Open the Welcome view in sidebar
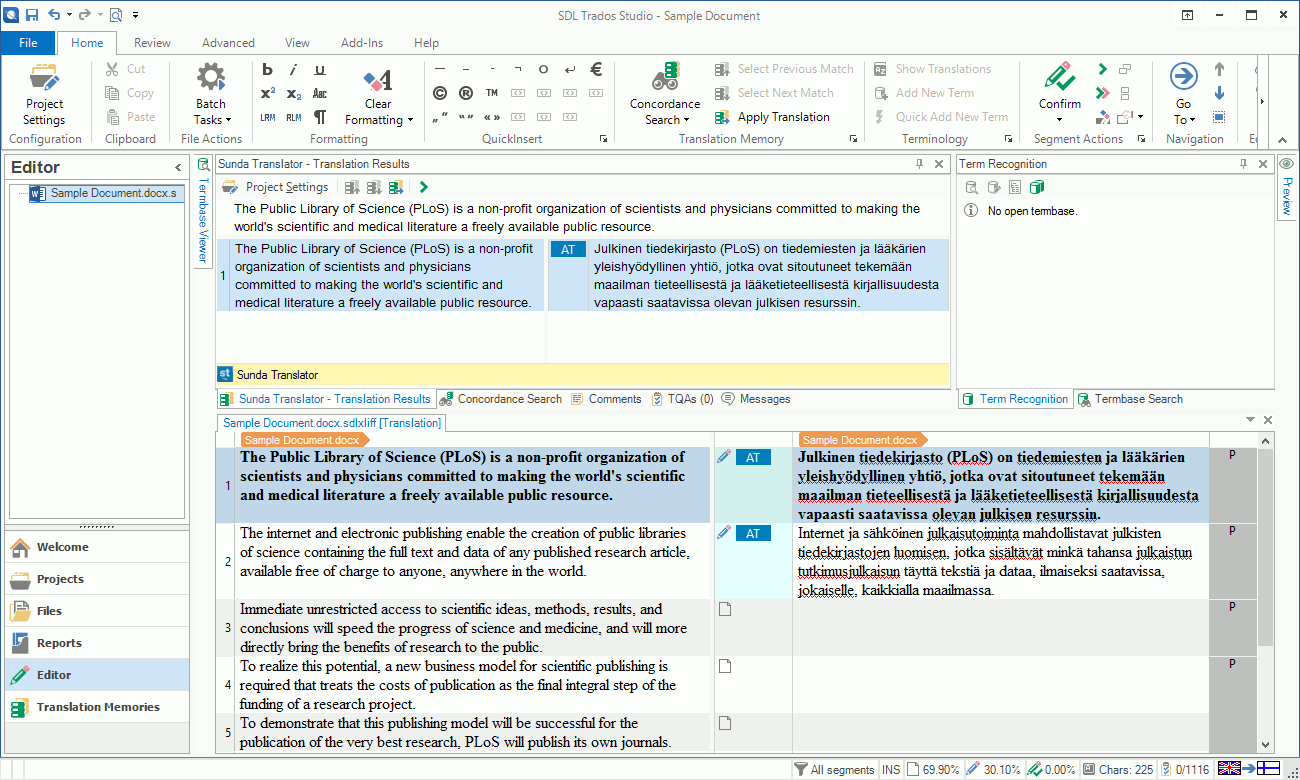This screenshot has width=1300, height=780. coord(97,547)
